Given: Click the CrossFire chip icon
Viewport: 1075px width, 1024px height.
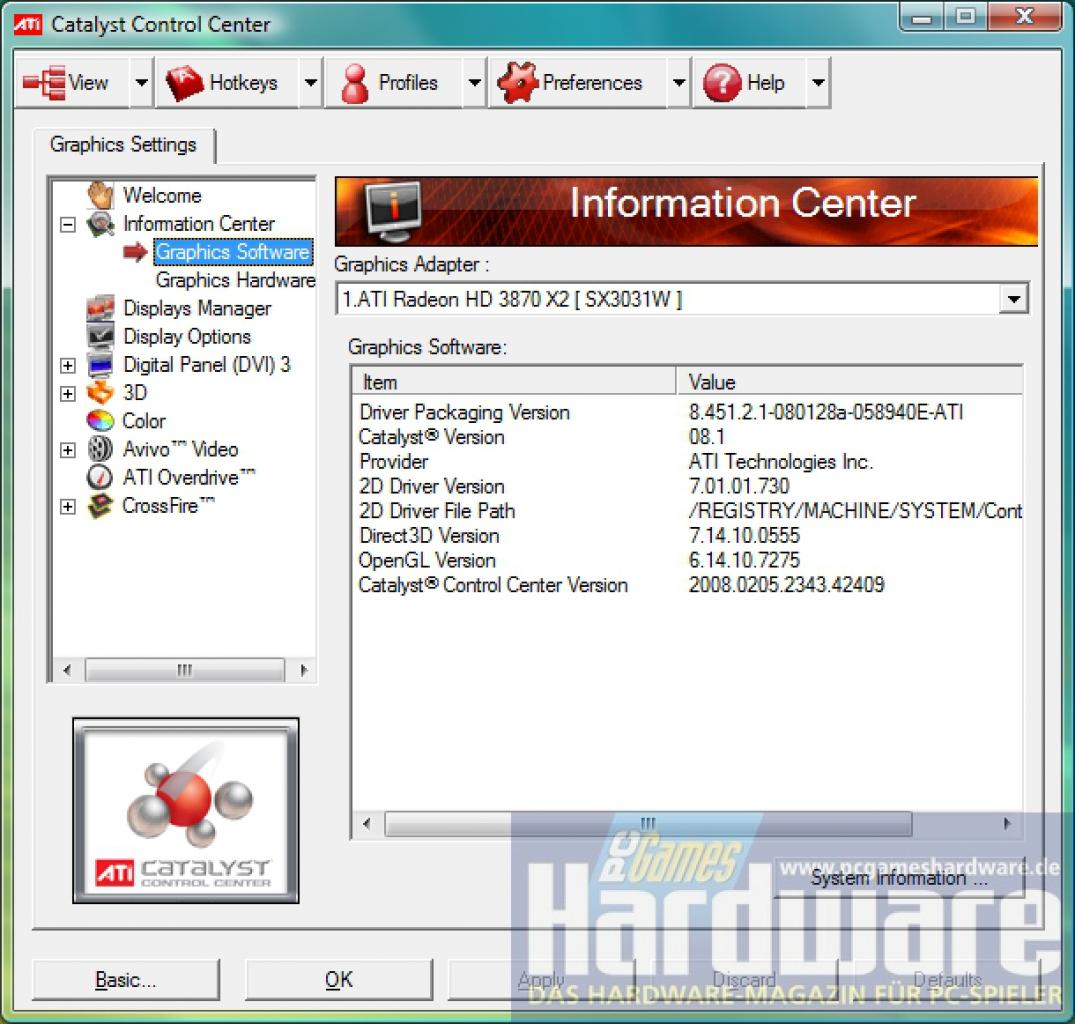Looking at the screenshot, I should [x=100, y=506].
